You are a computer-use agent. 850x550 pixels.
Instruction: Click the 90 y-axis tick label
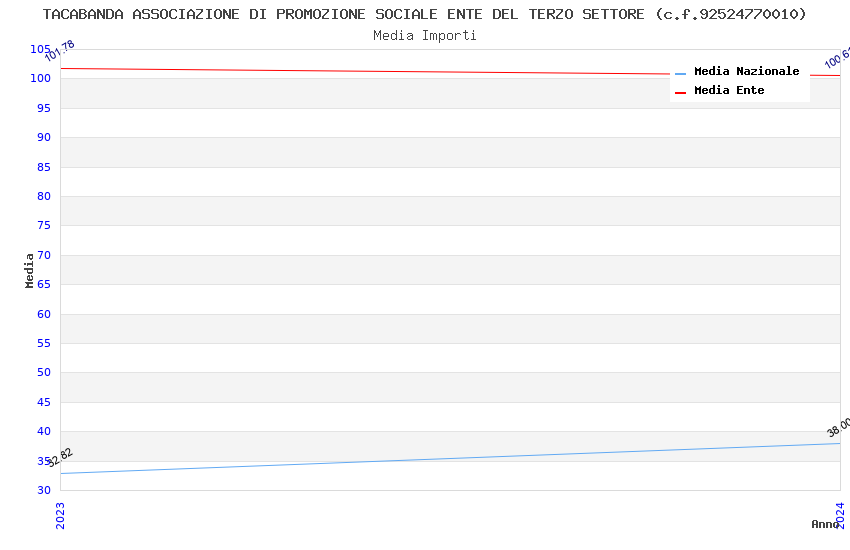pyautogui.click(x=43, y=138)
